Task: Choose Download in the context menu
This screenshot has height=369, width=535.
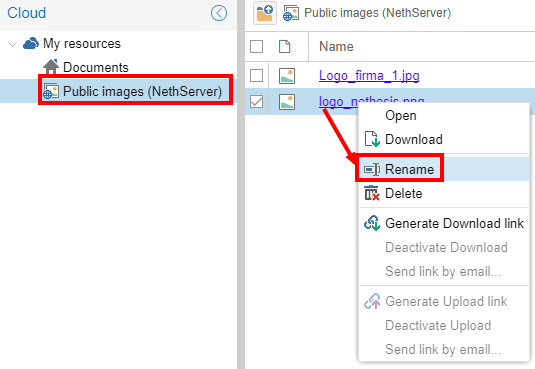Action: 444,139
